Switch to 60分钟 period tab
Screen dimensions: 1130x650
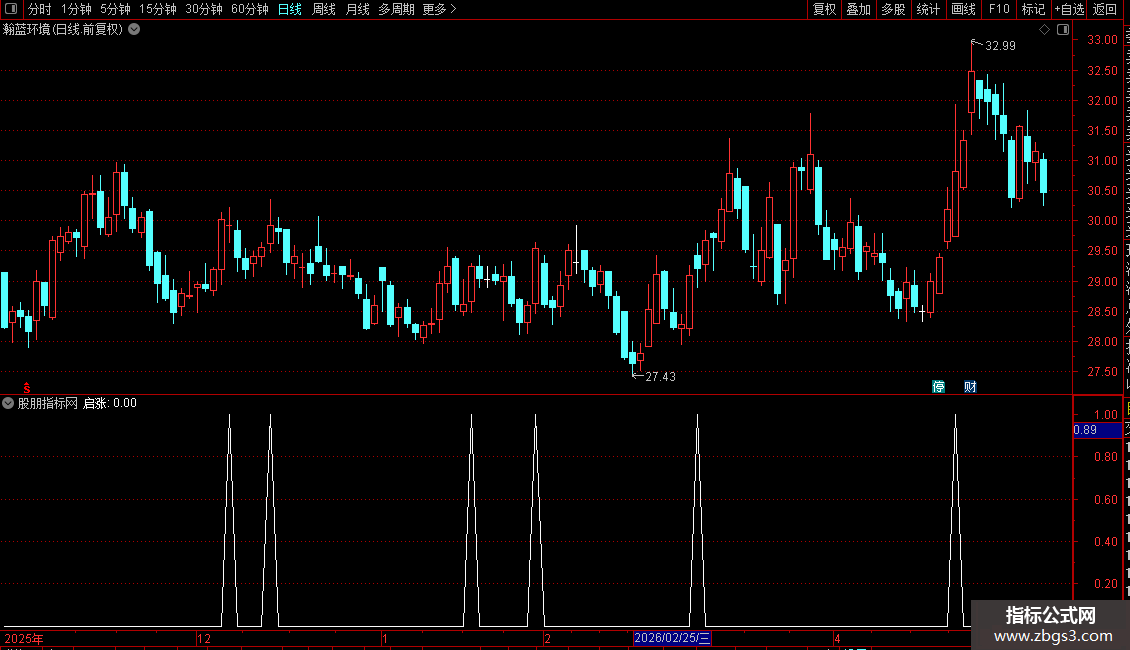249,9
